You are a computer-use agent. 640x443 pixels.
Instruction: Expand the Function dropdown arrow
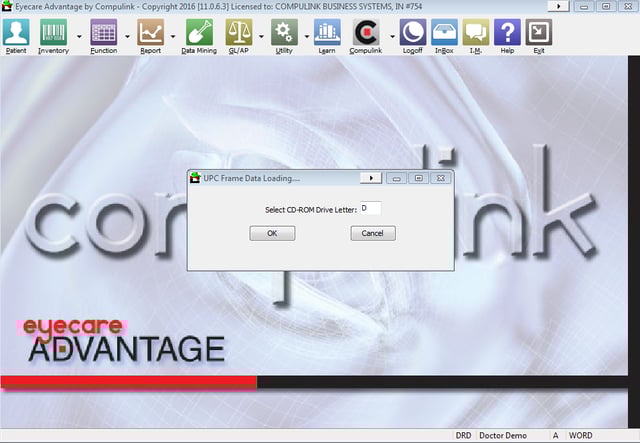click(127, 36)
